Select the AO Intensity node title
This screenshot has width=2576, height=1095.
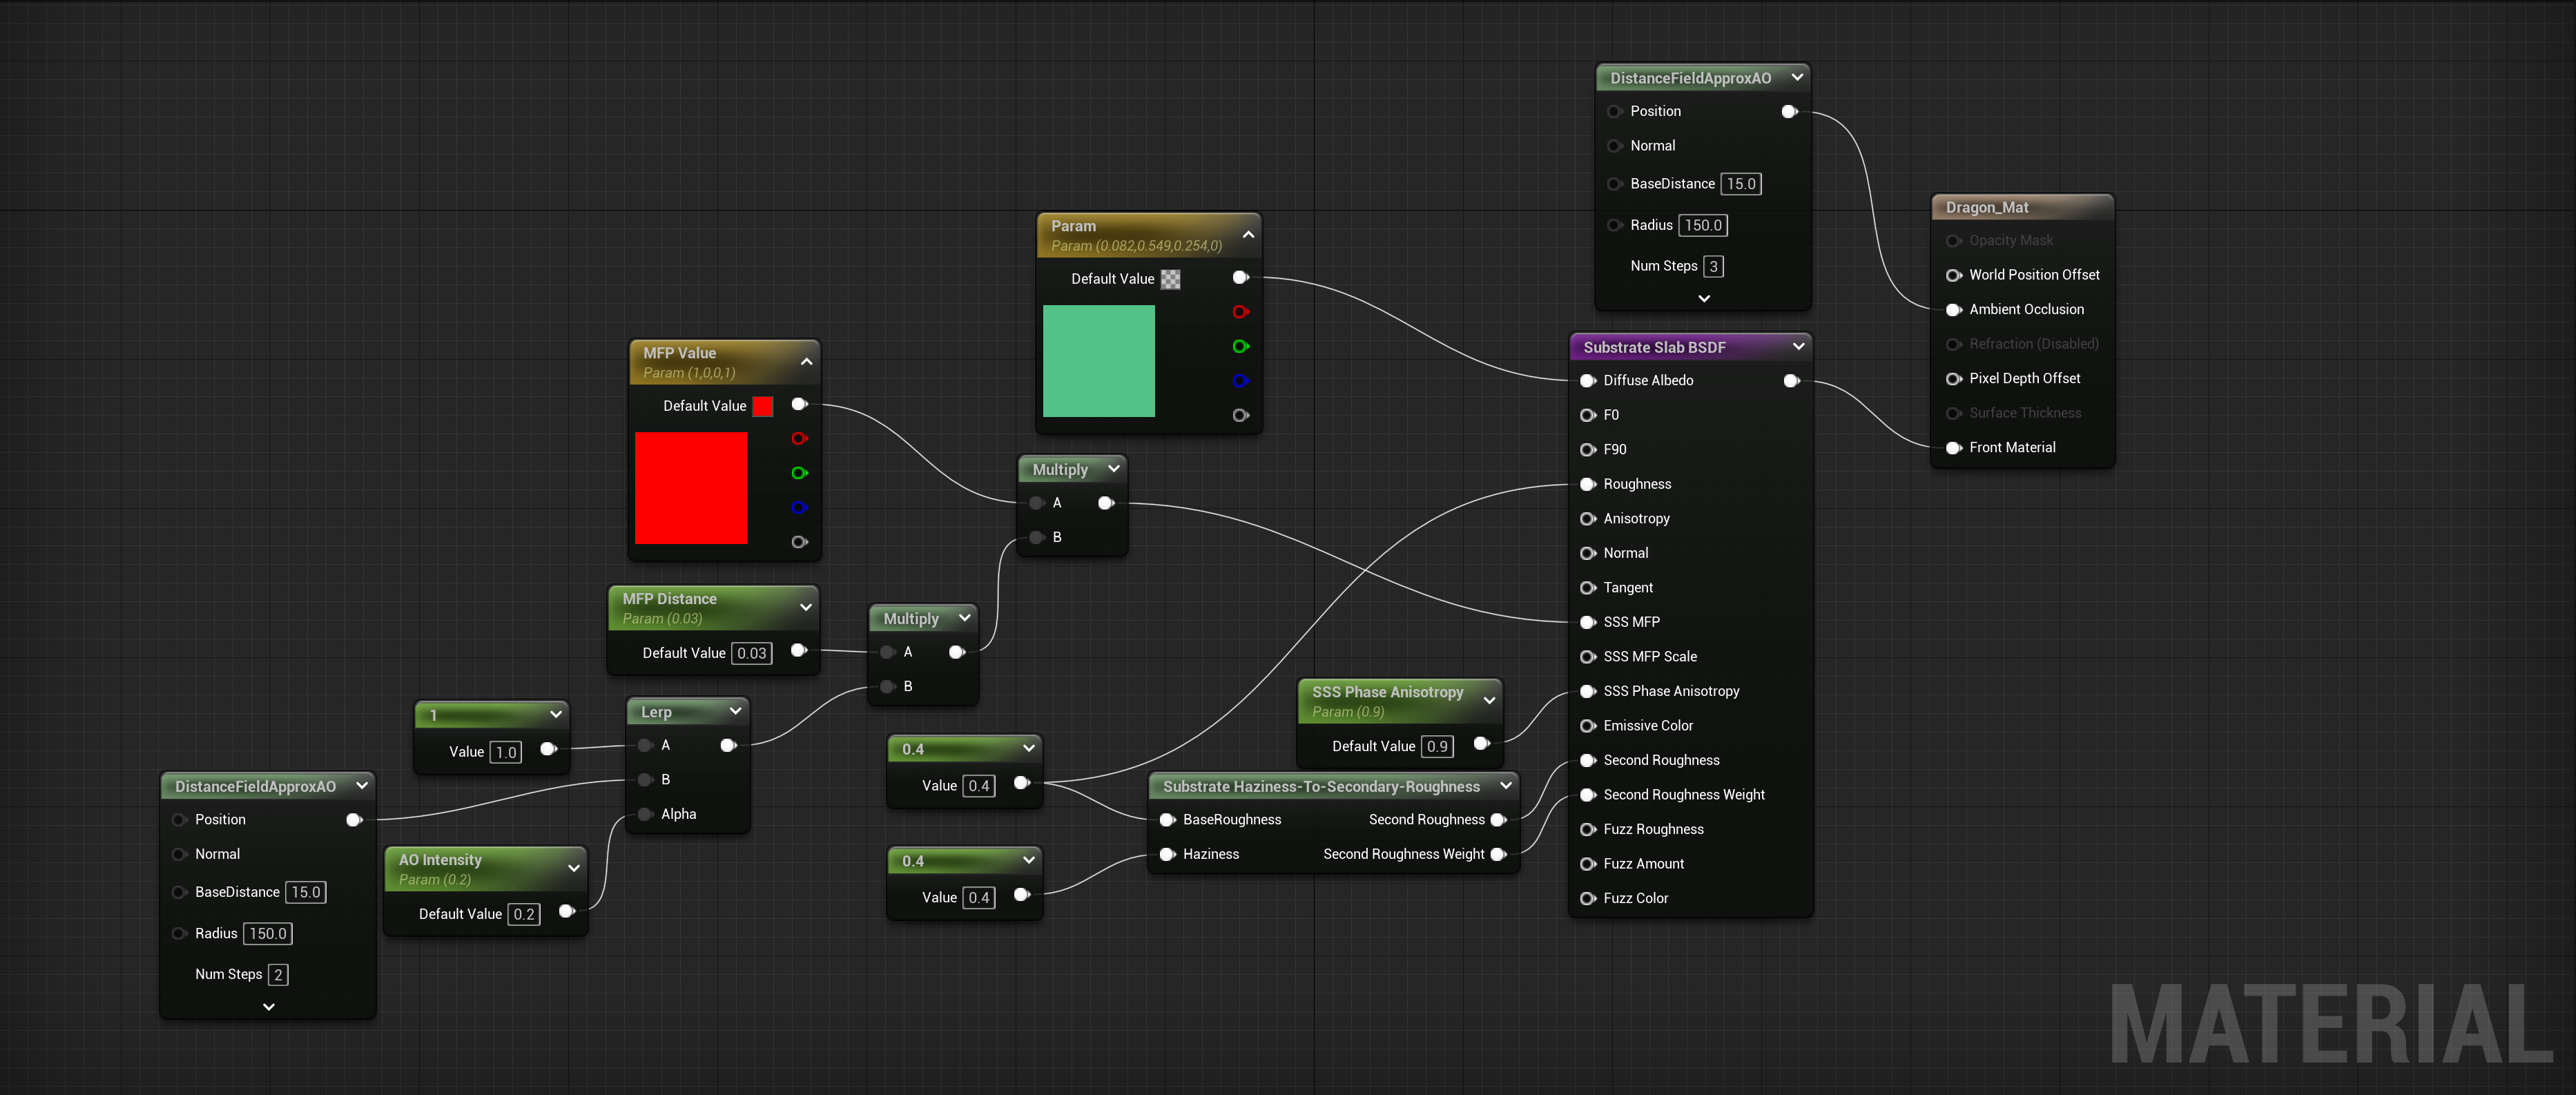click(x=440, y=860)
